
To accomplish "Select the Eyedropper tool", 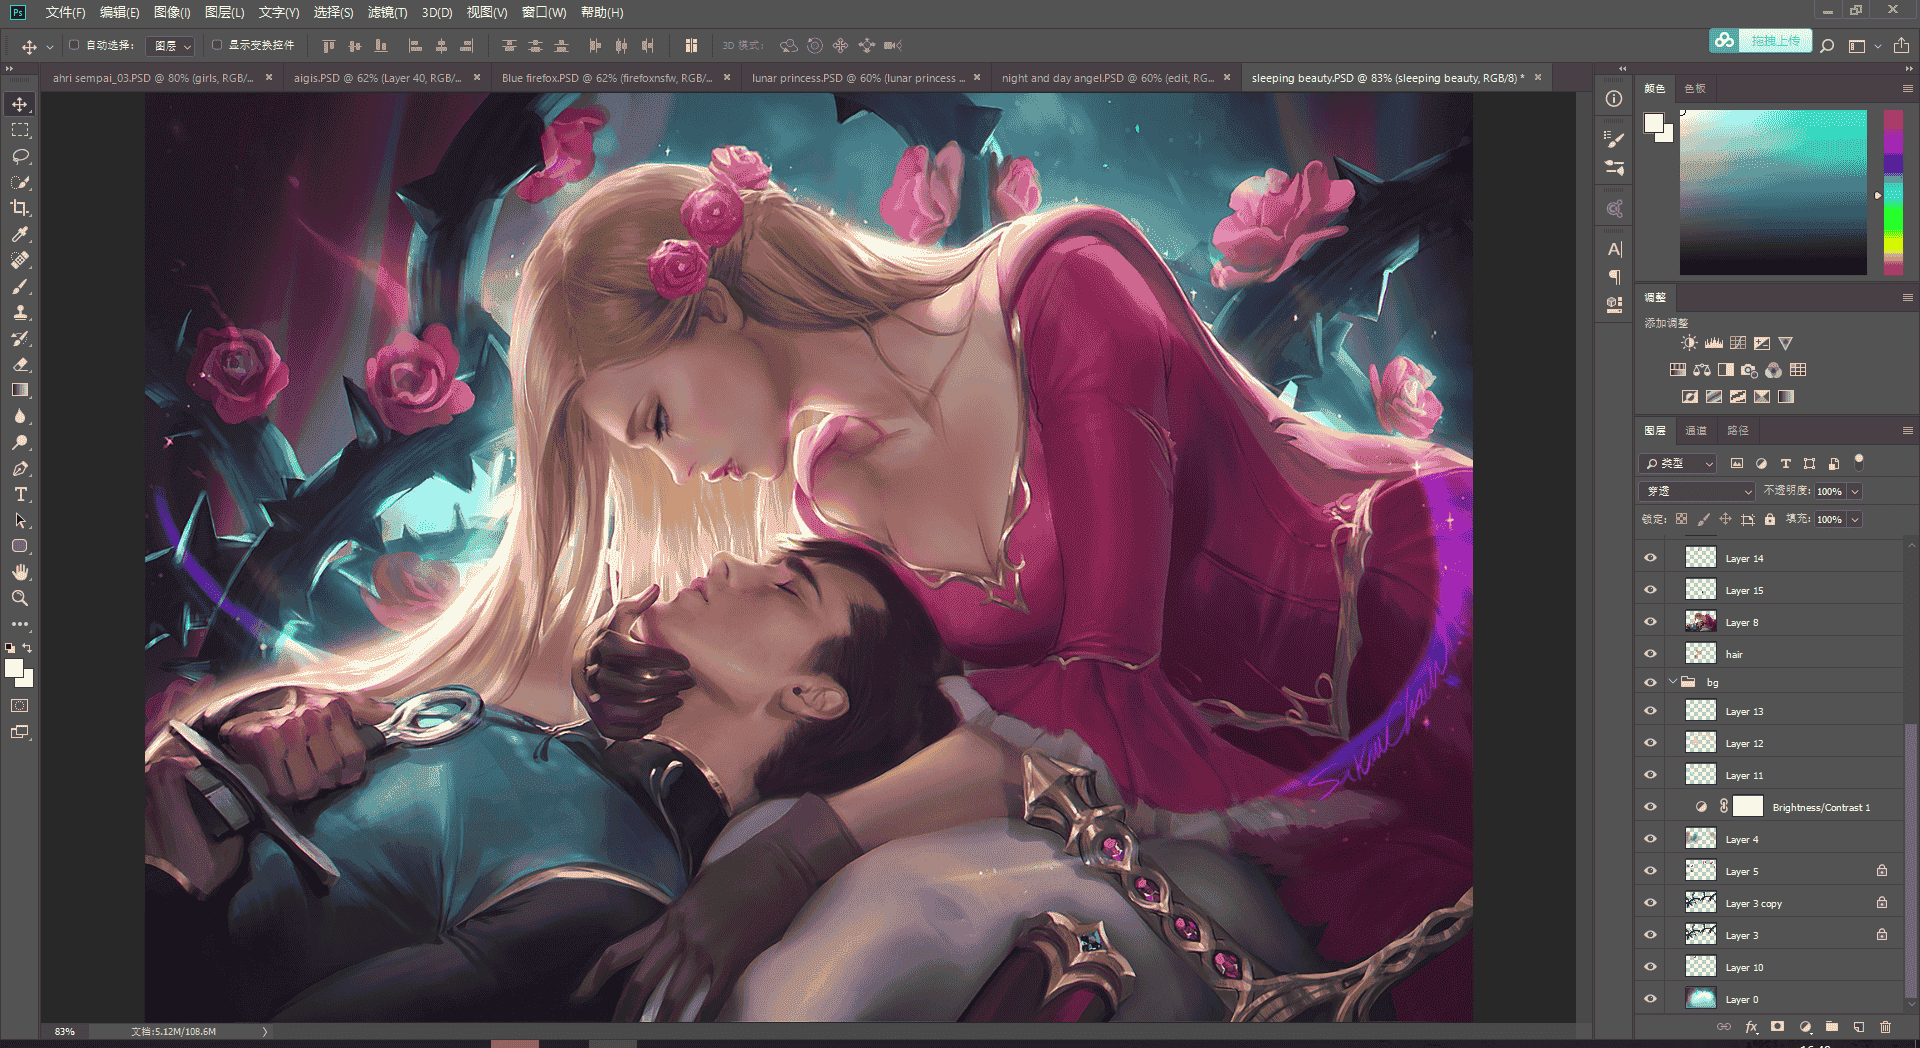I will (x=20, y=234).
